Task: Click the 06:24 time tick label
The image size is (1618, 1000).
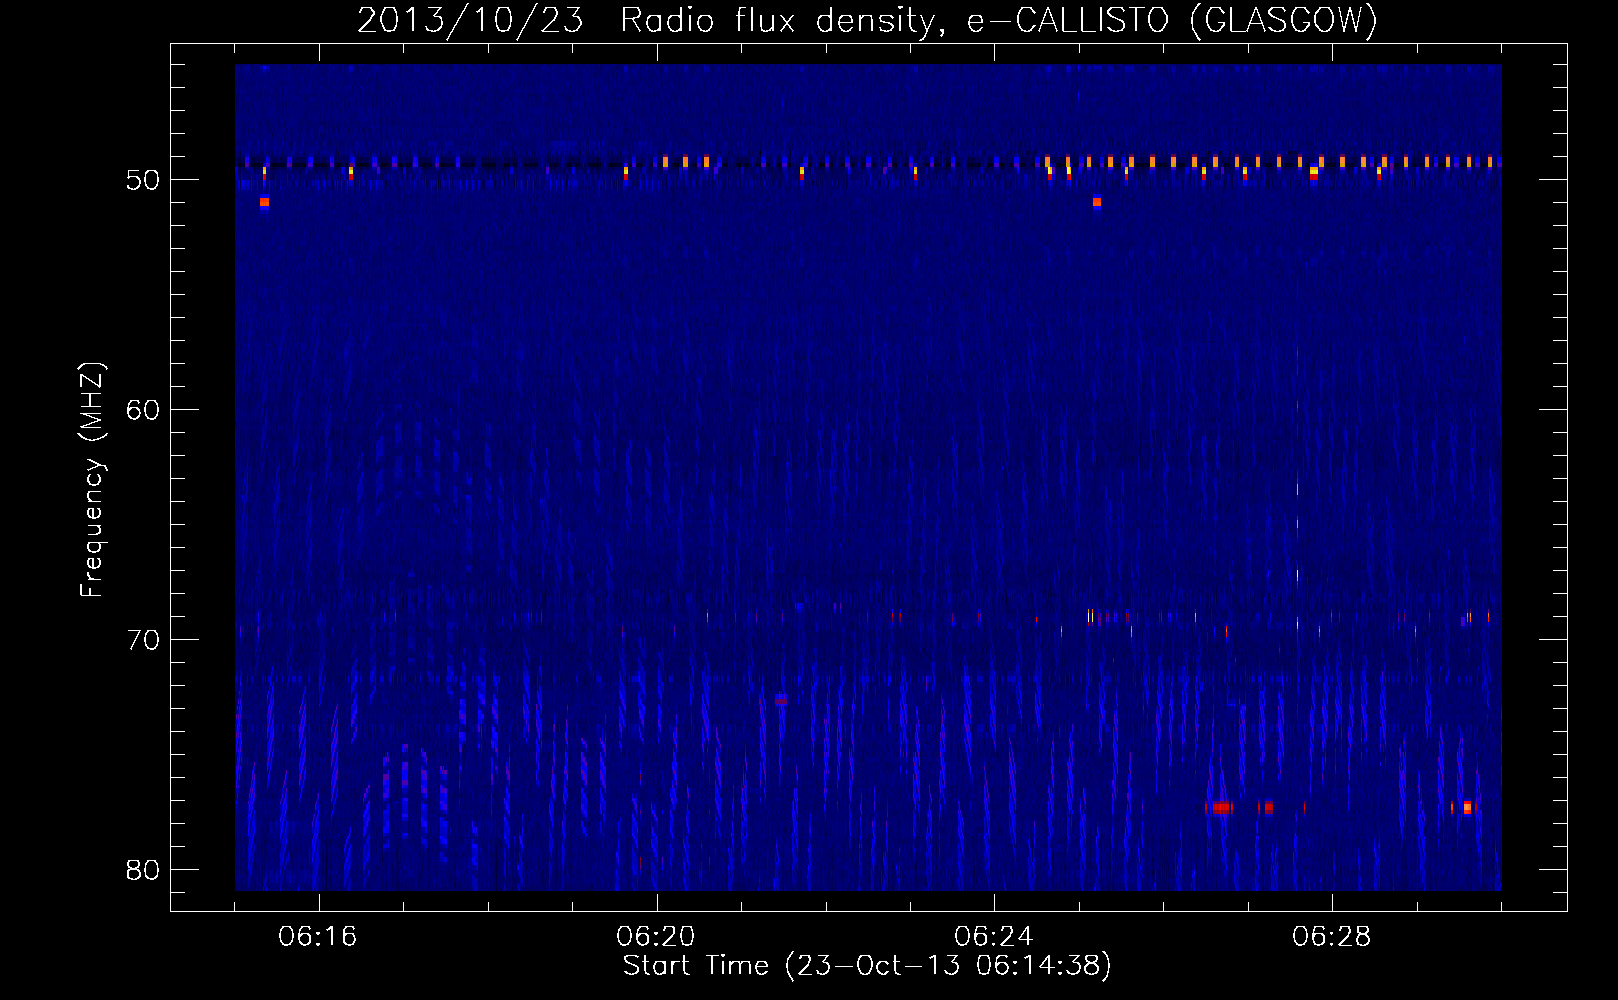Action: point(994,937)
